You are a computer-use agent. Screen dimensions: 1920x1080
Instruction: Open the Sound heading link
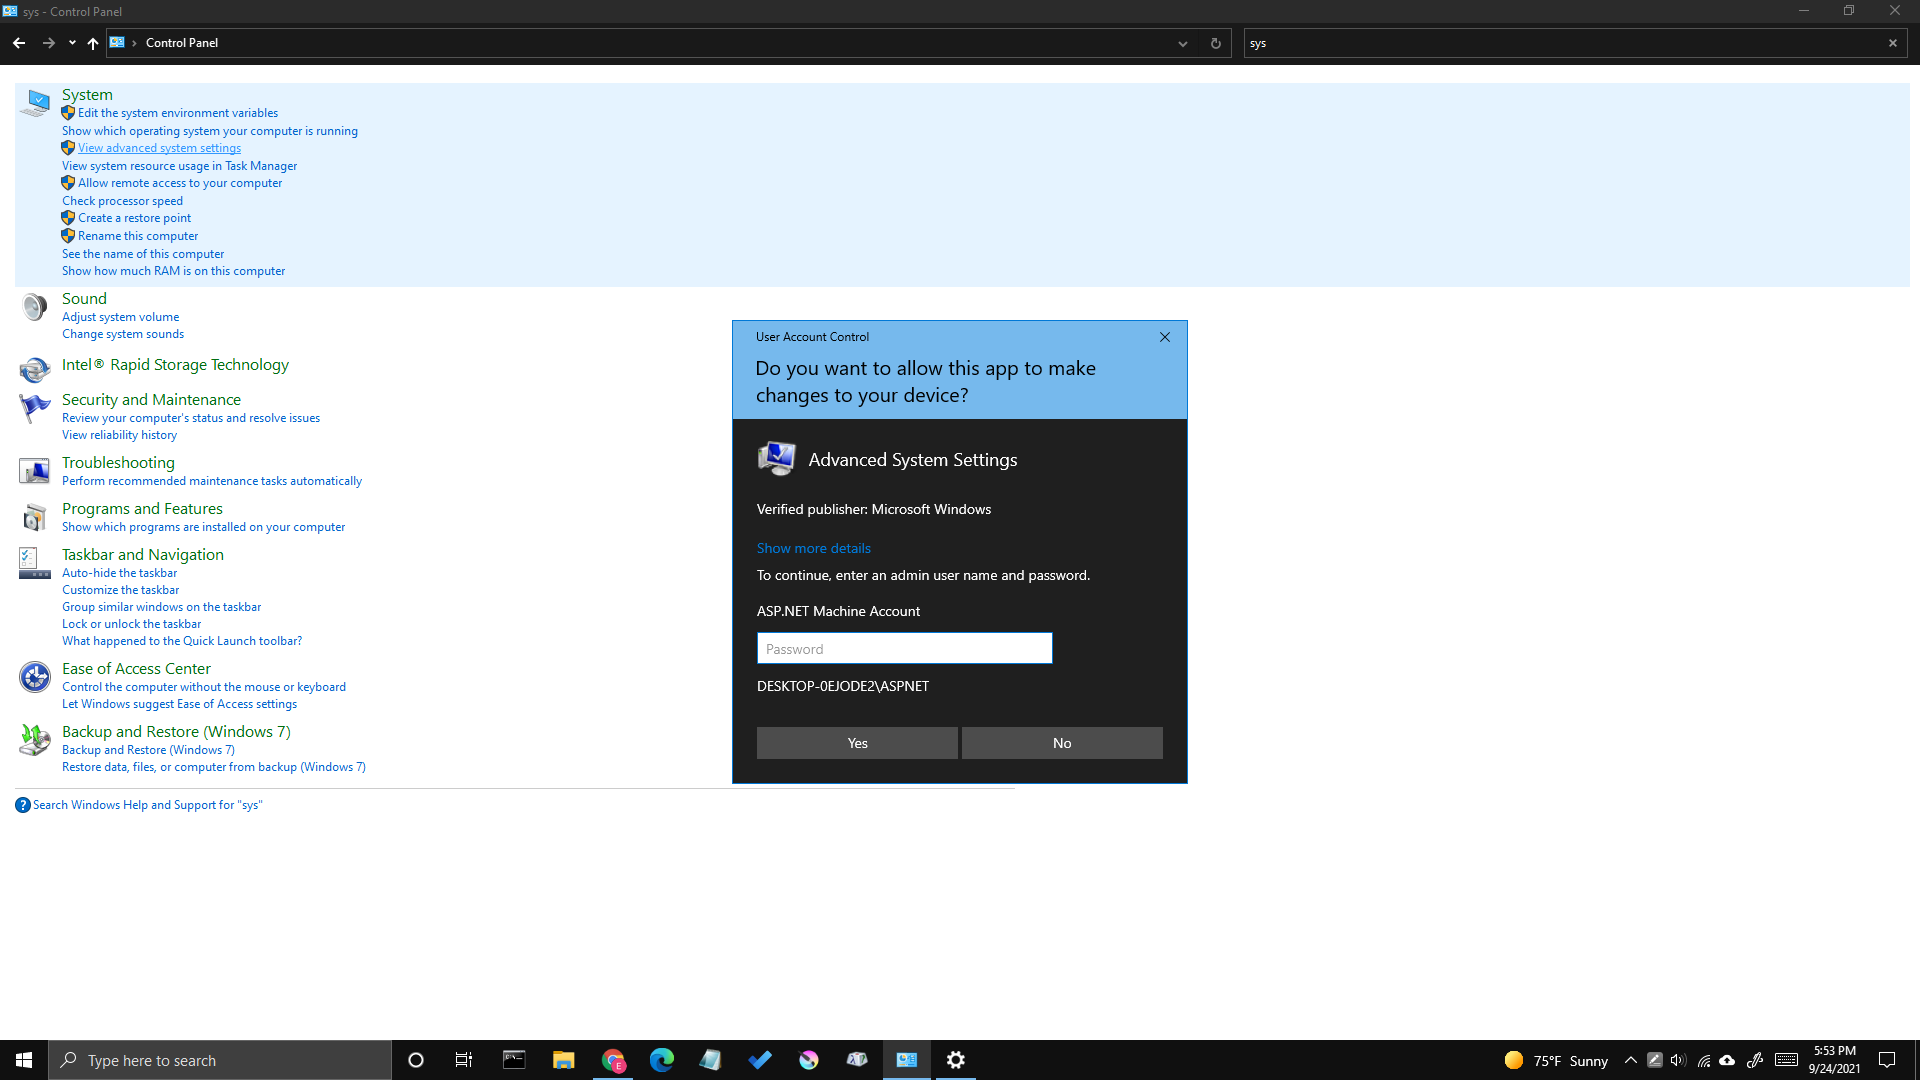point(84,298)
